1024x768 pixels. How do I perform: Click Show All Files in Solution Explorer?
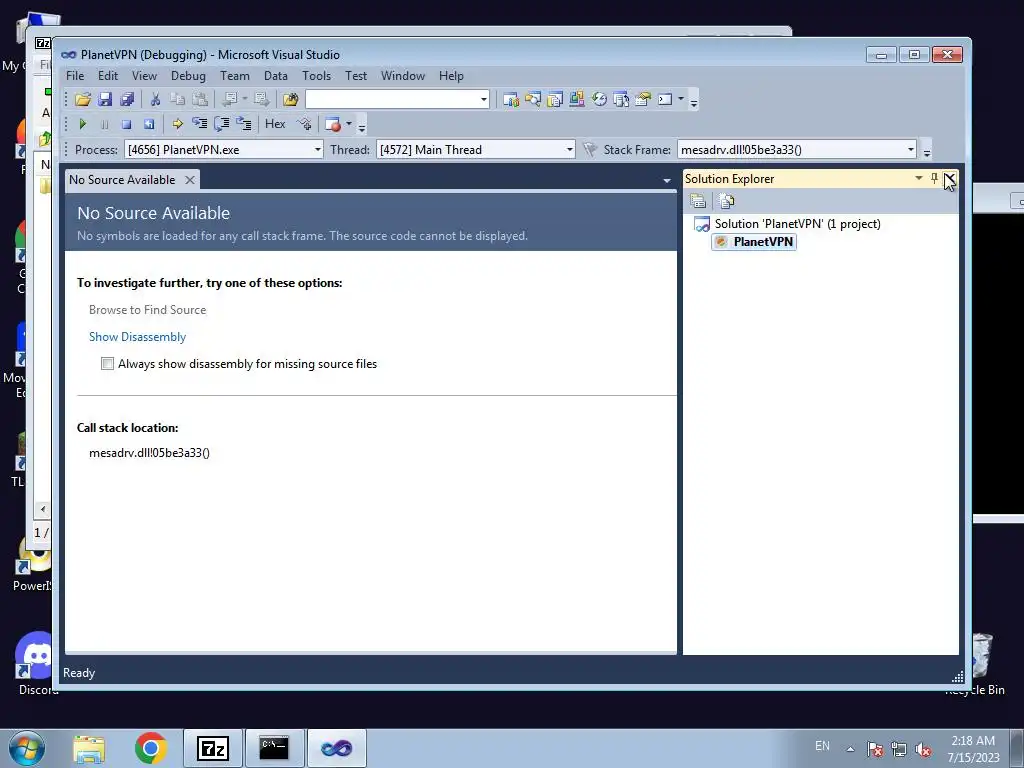726,201
